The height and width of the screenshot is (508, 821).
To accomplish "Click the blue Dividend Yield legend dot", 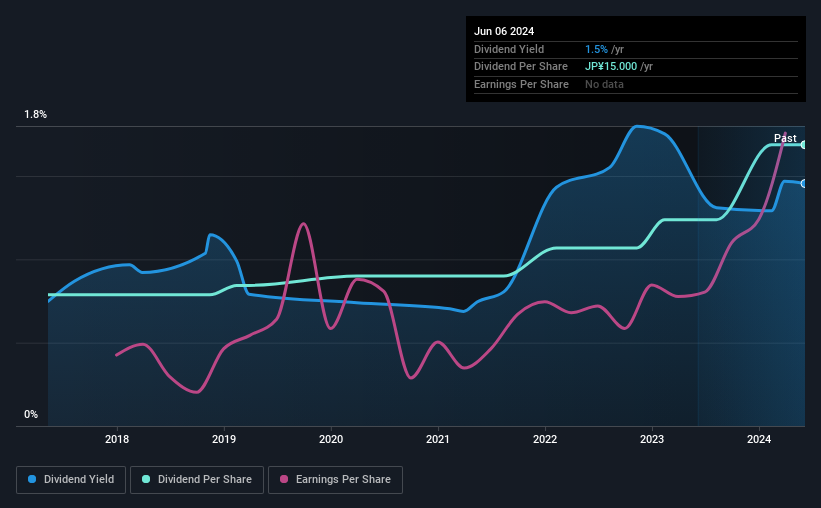I will [32, 479].
